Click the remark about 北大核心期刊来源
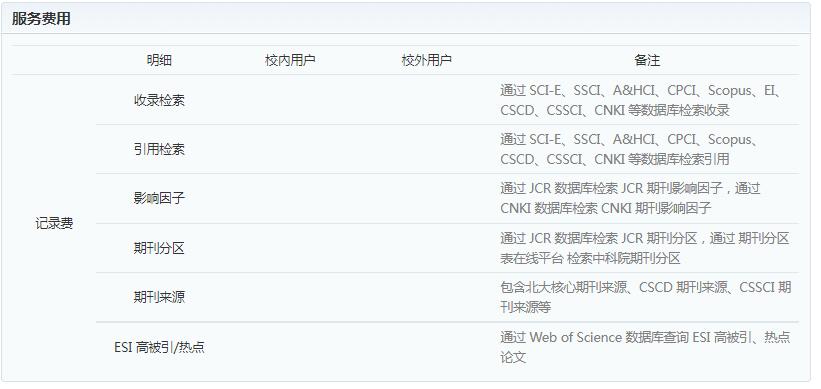This screenshot has width=821, height=389. tap(645, 297)
